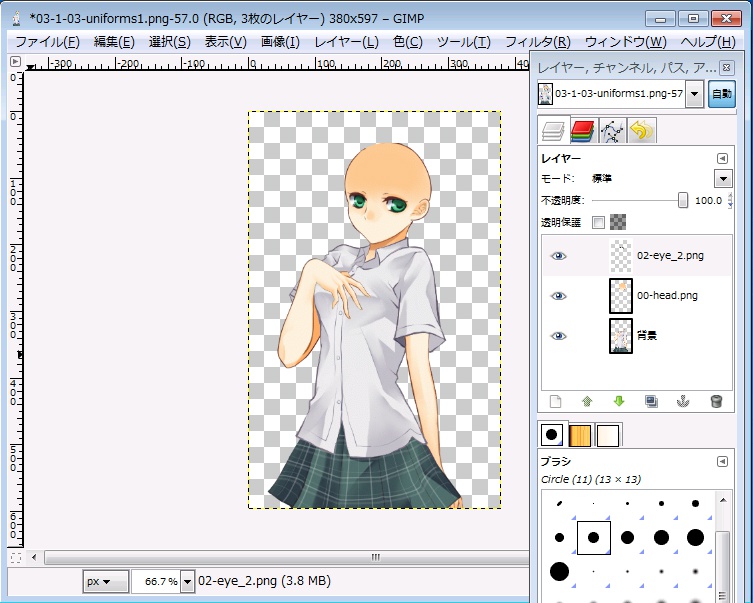This screenshot has width=753, height=603.
Task: Open the Brushes tab with black circle
Action: 552,434
